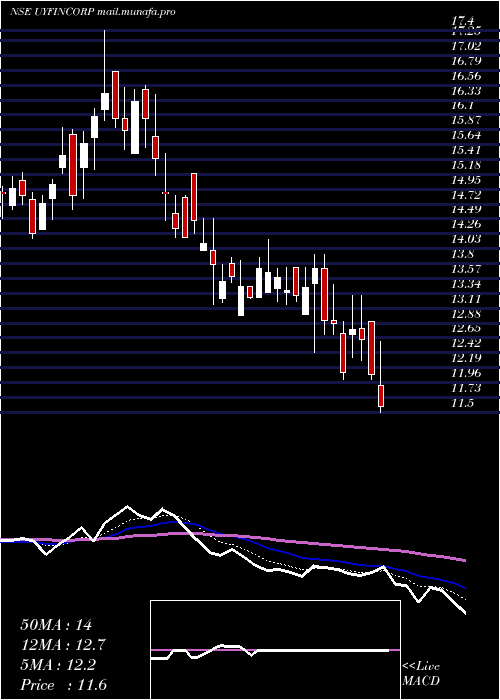Viewport: 500px width, 700px height.
Task: Click the 12.88 price axis label
Action: (466, 313)
